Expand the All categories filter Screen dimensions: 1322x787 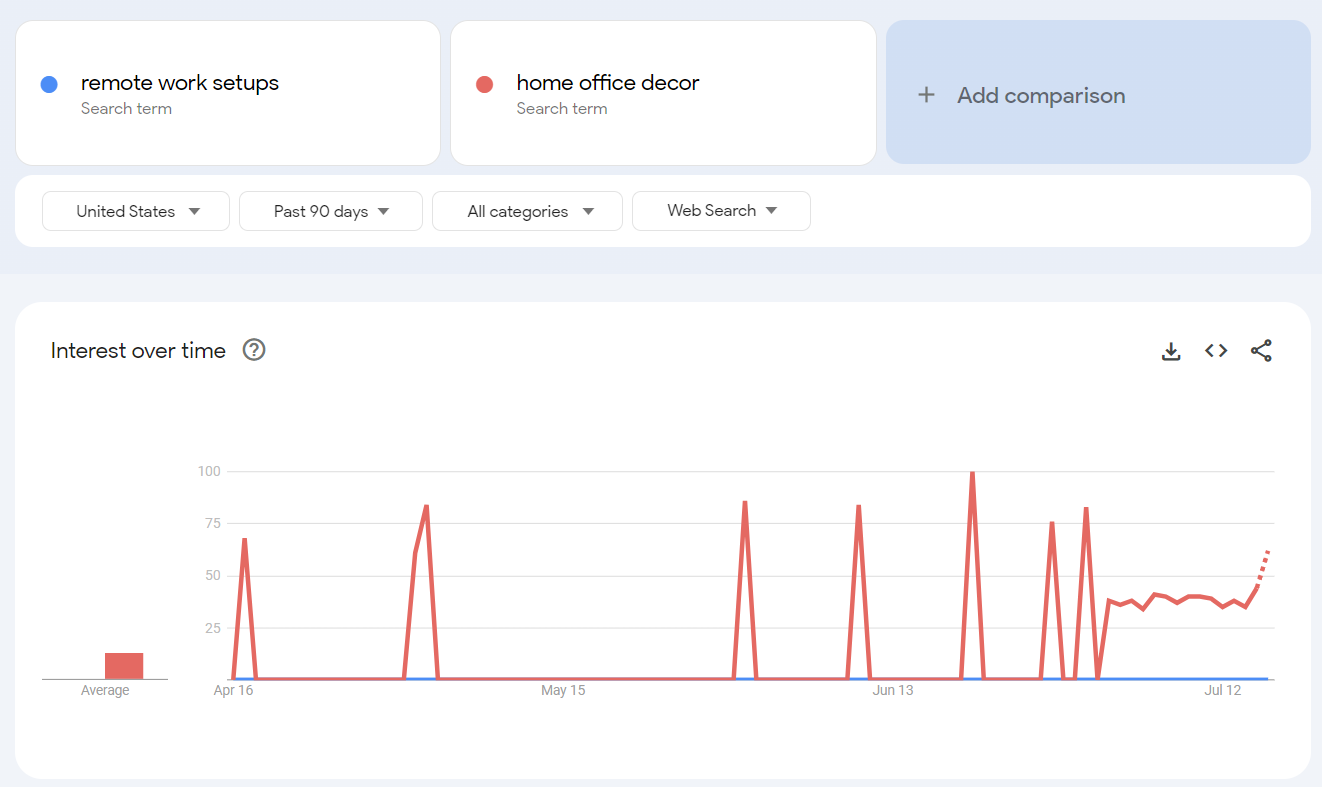tap(527, 211)
